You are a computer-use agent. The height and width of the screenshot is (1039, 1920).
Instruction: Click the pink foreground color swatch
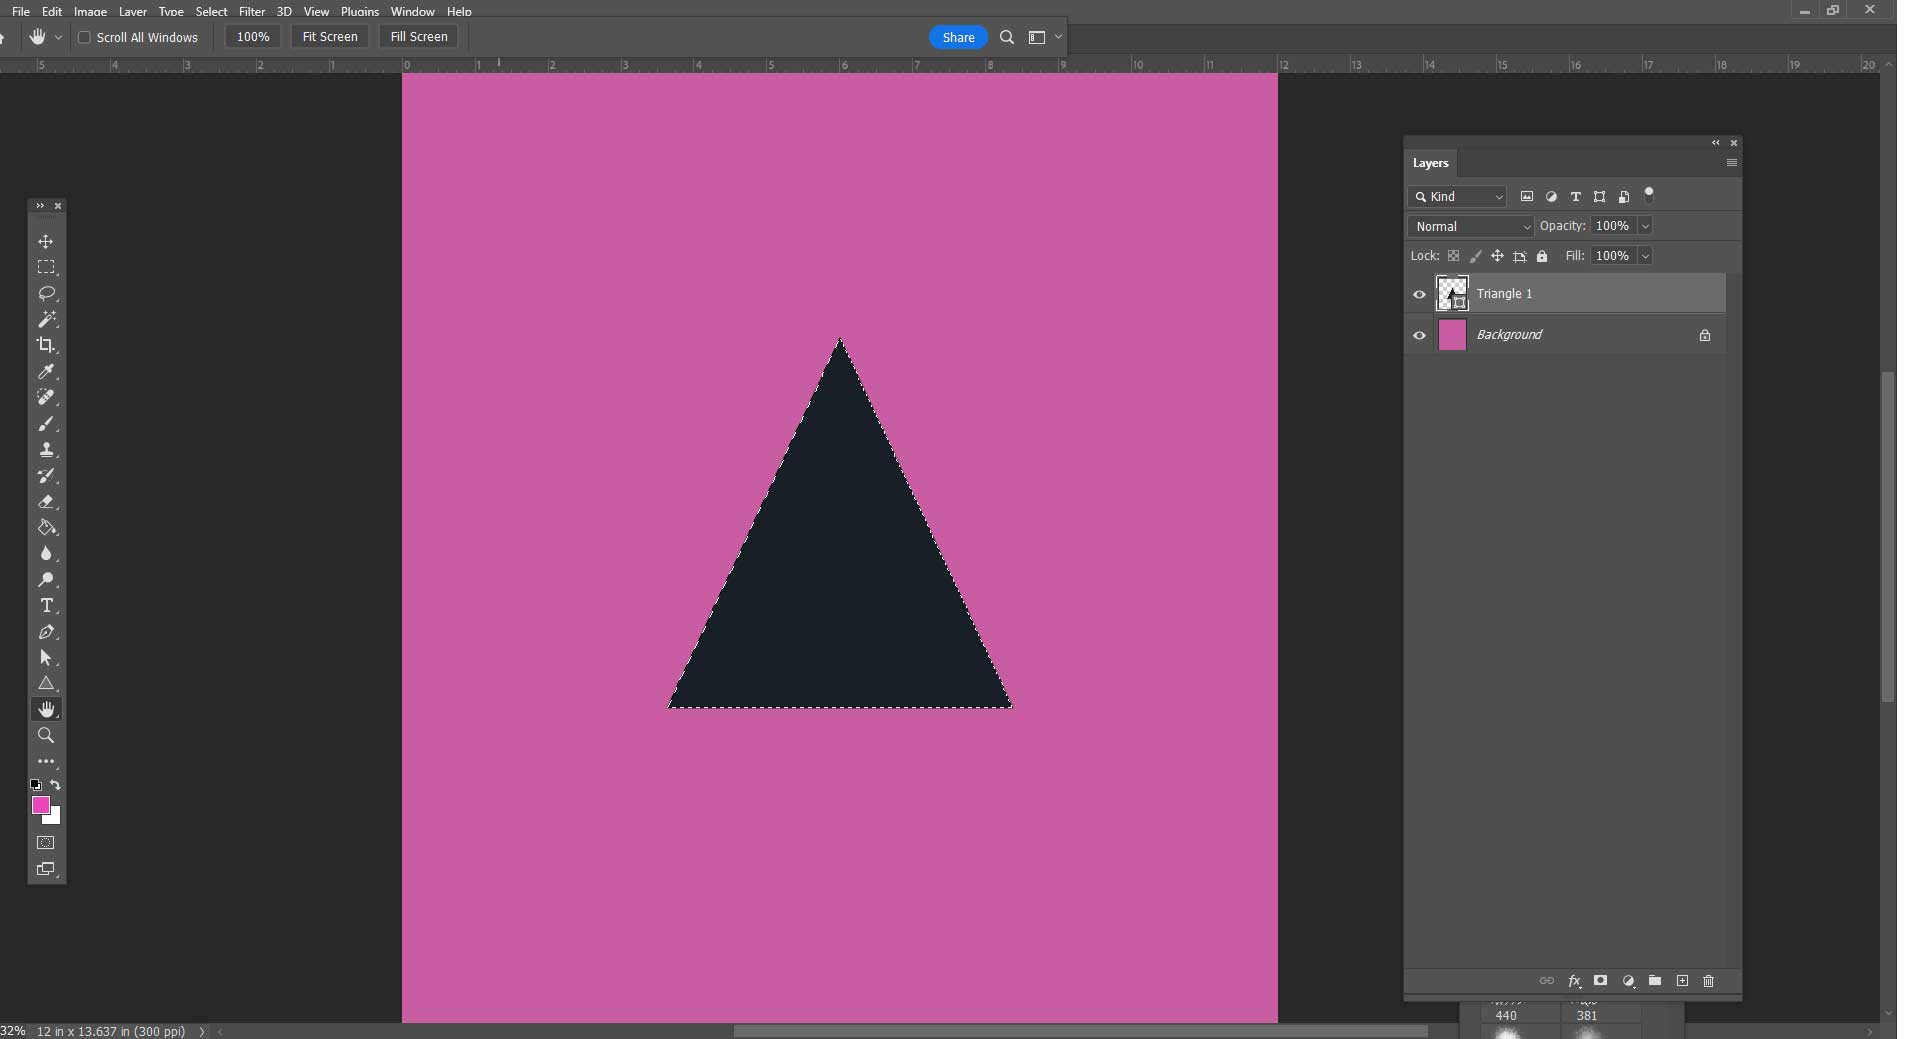point(42,806)
